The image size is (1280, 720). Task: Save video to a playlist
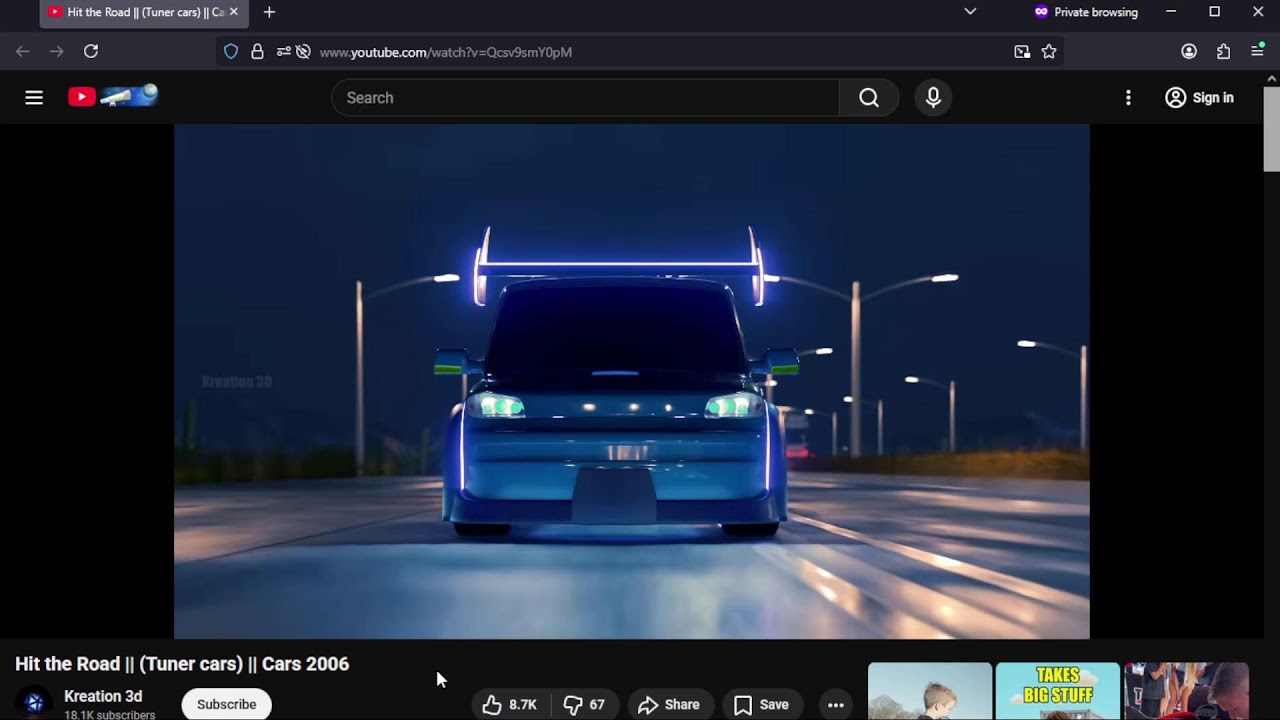pyautogui.click(x=761, y=705)
